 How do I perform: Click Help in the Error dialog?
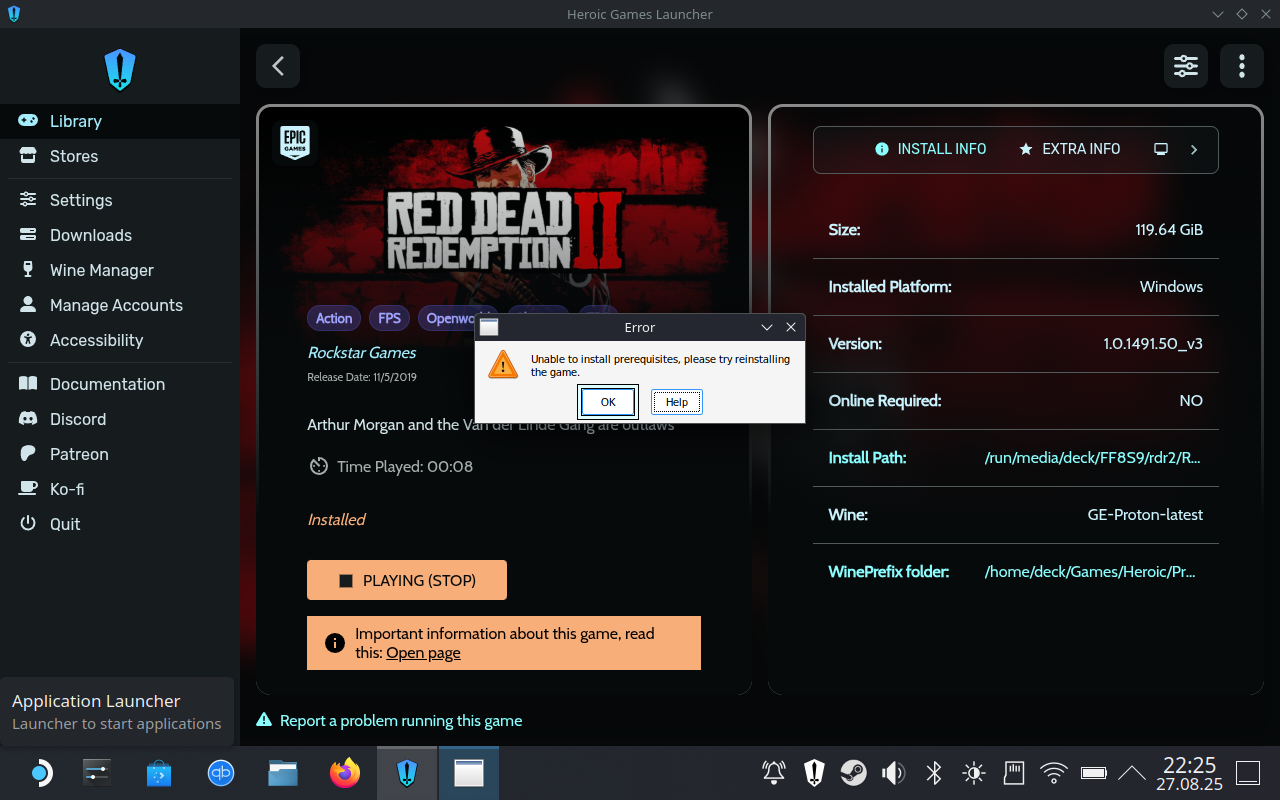tap(677, 402)
